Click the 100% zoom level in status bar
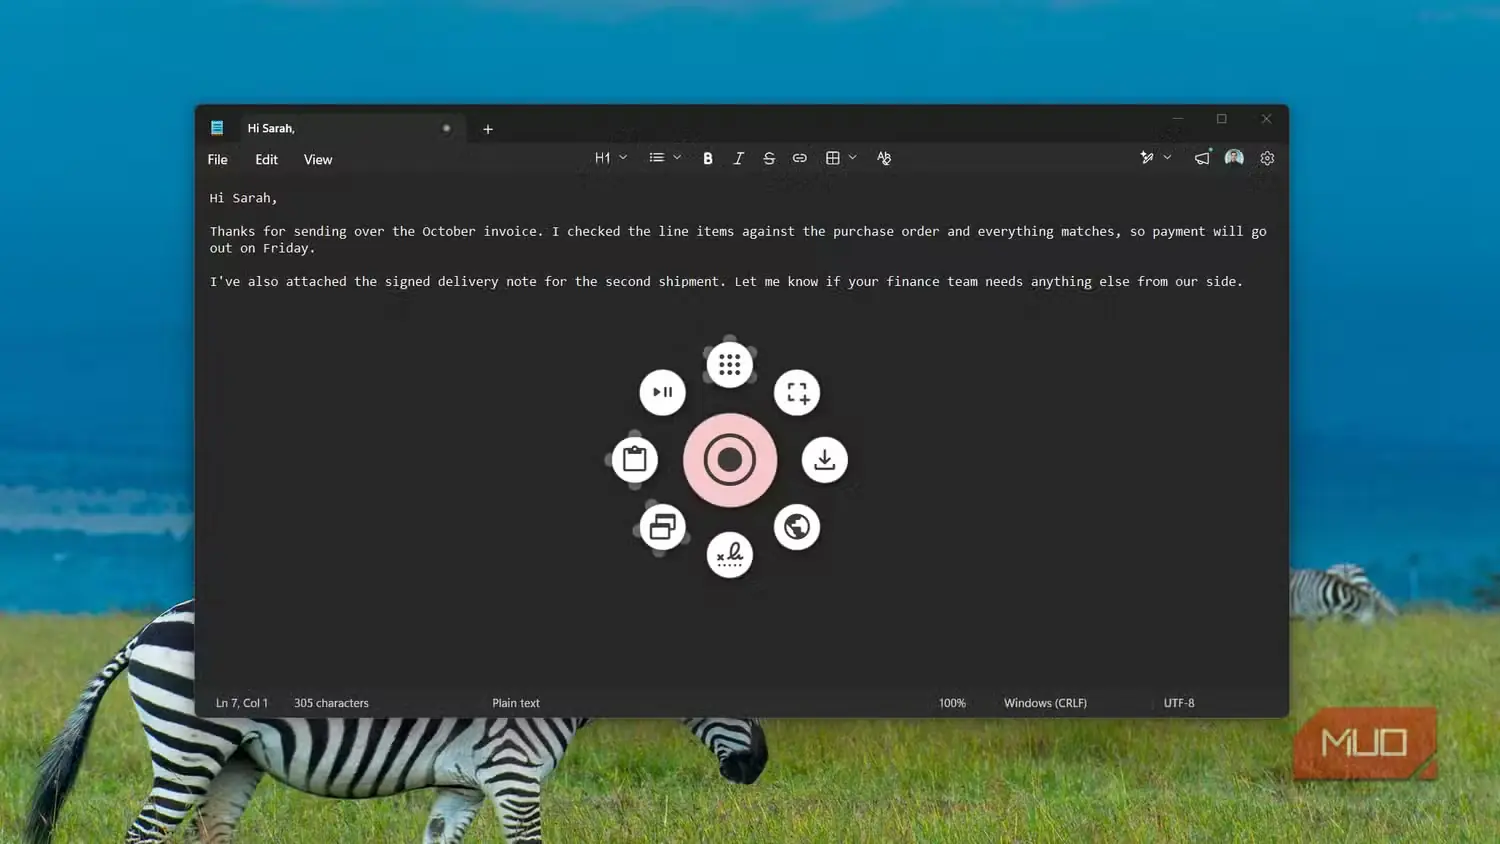 pos(952,703)
